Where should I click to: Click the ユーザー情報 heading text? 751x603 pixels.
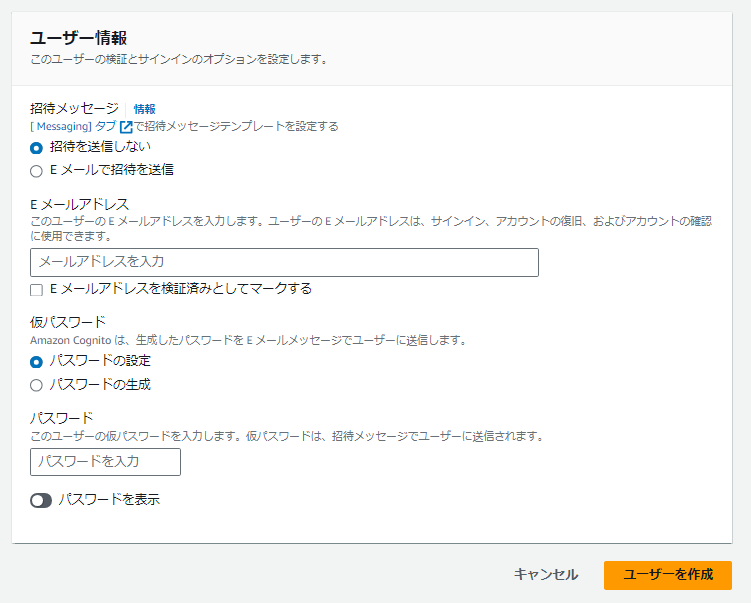pyautogui.click(x=79, y=38)
